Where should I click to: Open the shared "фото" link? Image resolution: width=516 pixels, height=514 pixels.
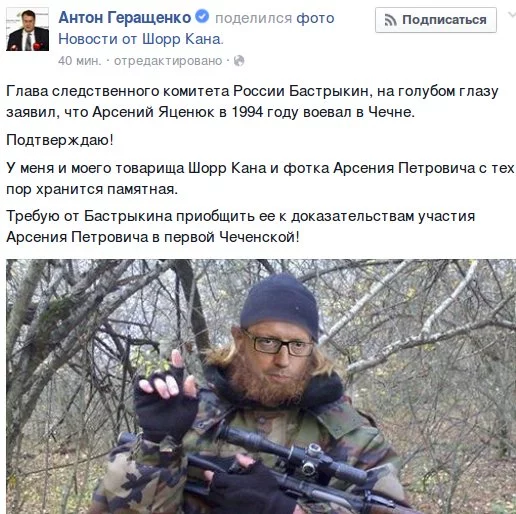point(315,18)
